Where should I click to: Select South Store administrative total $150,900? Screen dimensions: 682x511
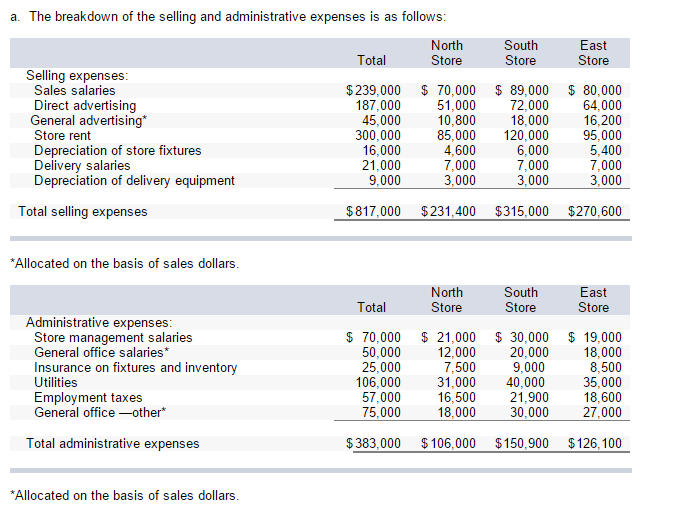pyautogui.click(x=522, y=444)
